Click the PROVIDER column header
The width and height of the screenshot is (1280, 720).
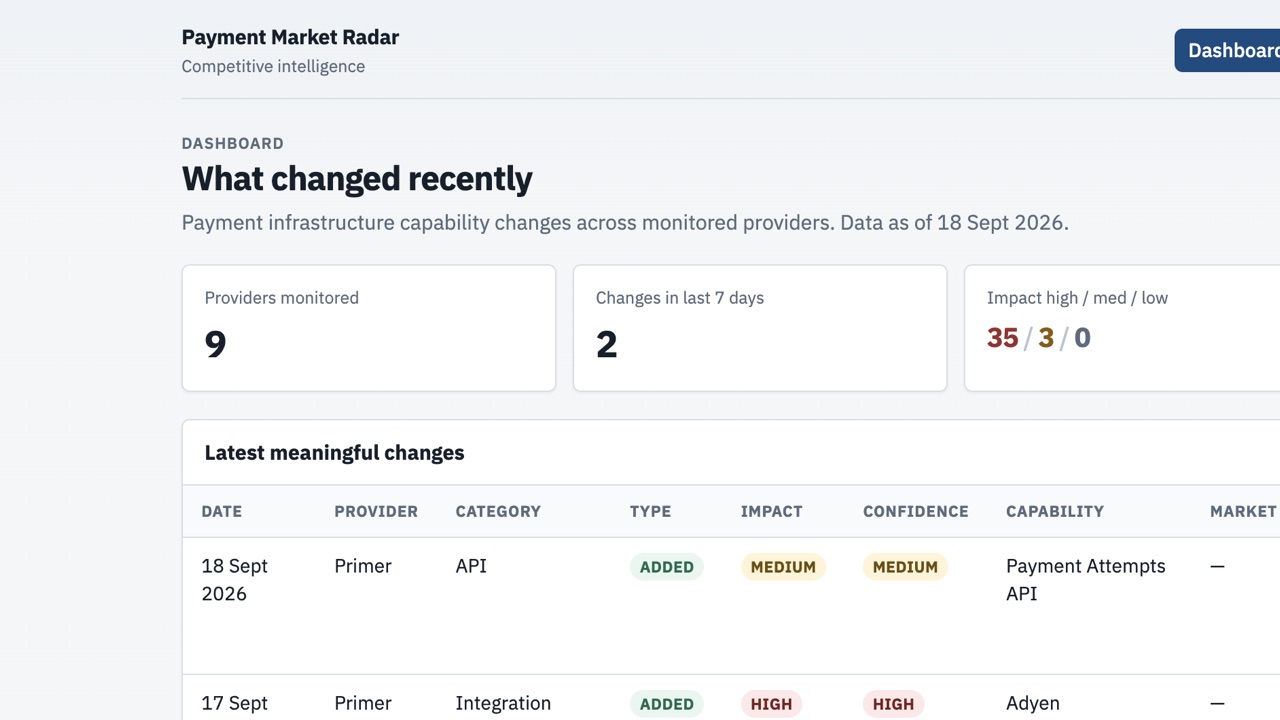[376, 511]
